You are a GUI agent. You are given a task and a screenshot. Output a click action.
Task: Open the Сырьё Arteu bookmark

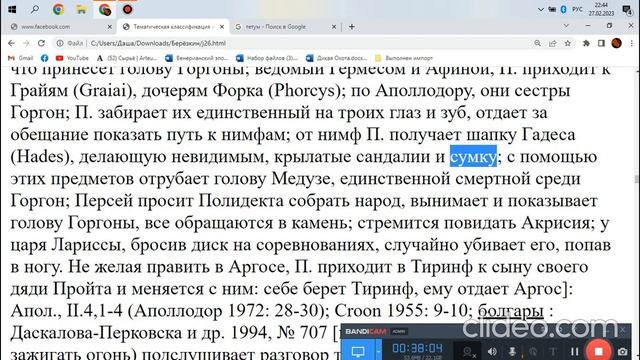click(x=127, y=58)
